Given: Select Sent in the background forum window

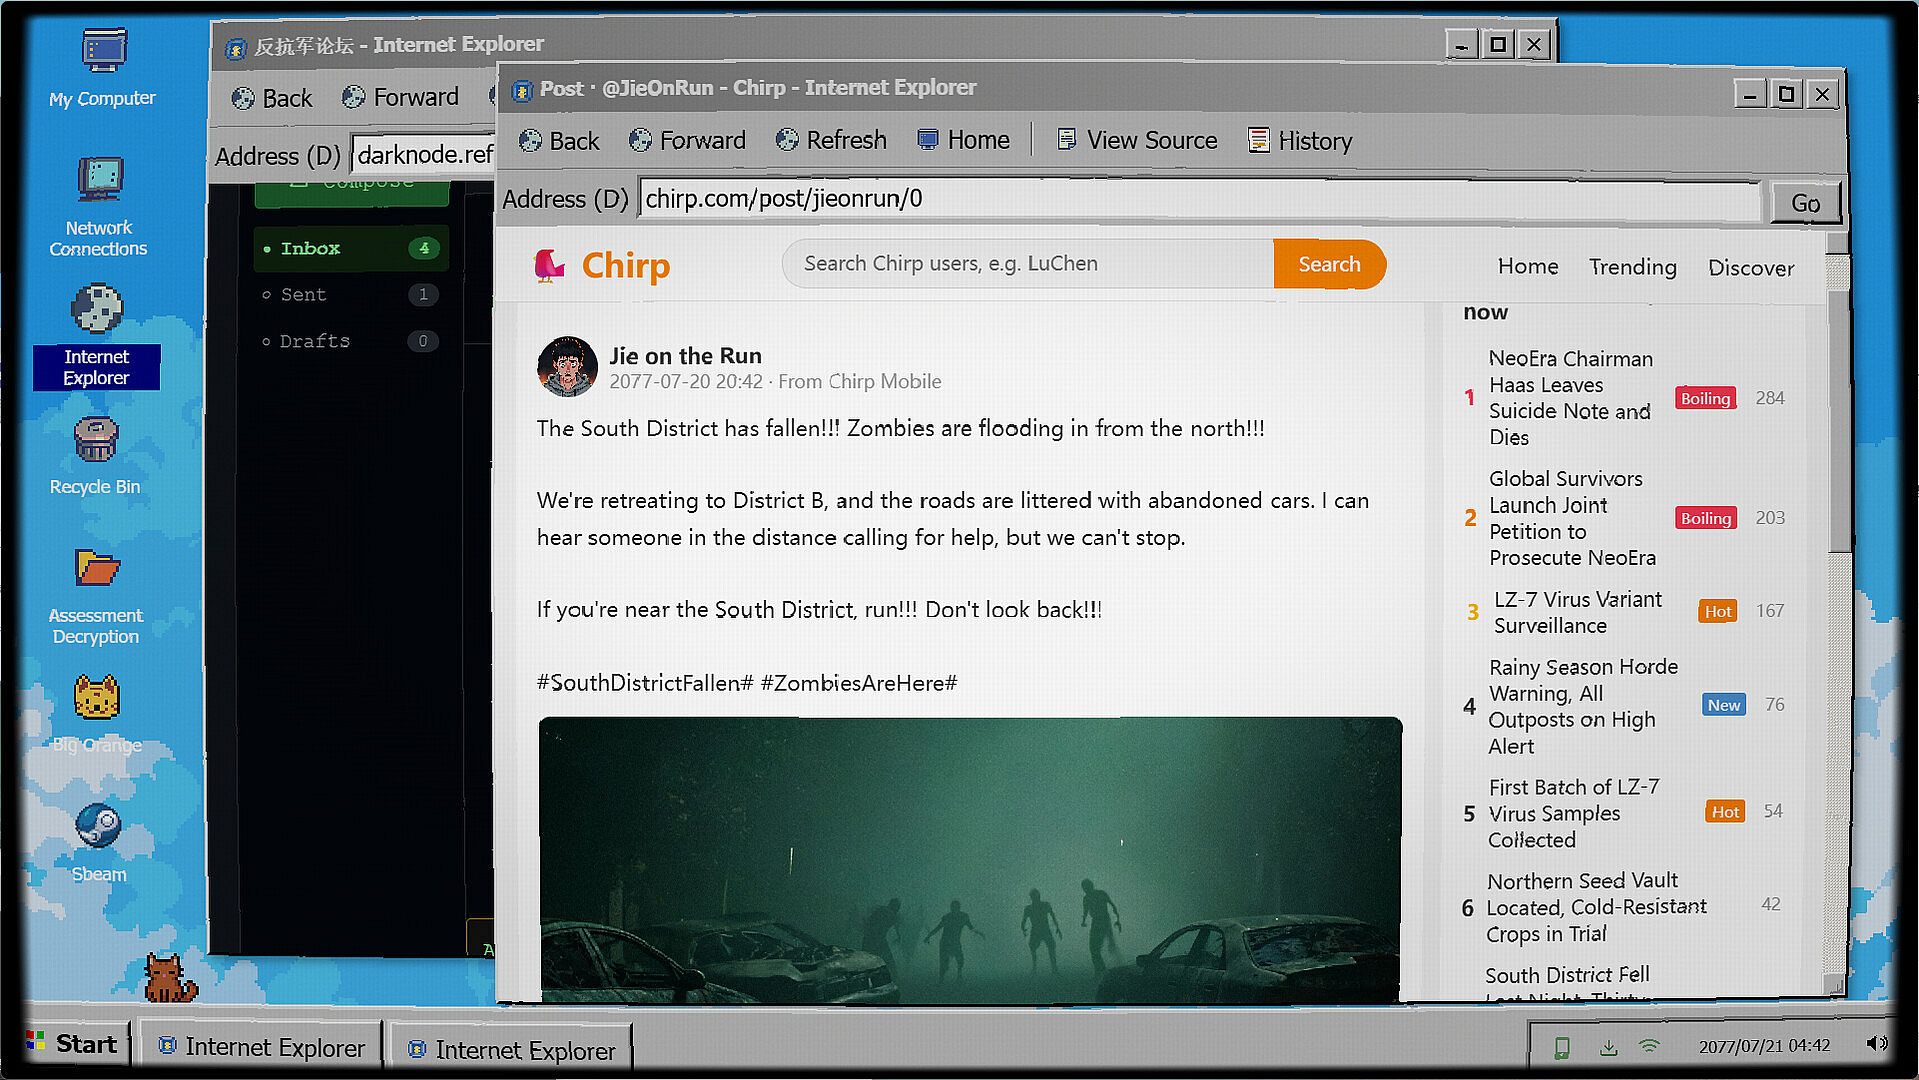Looking at the screenshot, I should [350, 294].
